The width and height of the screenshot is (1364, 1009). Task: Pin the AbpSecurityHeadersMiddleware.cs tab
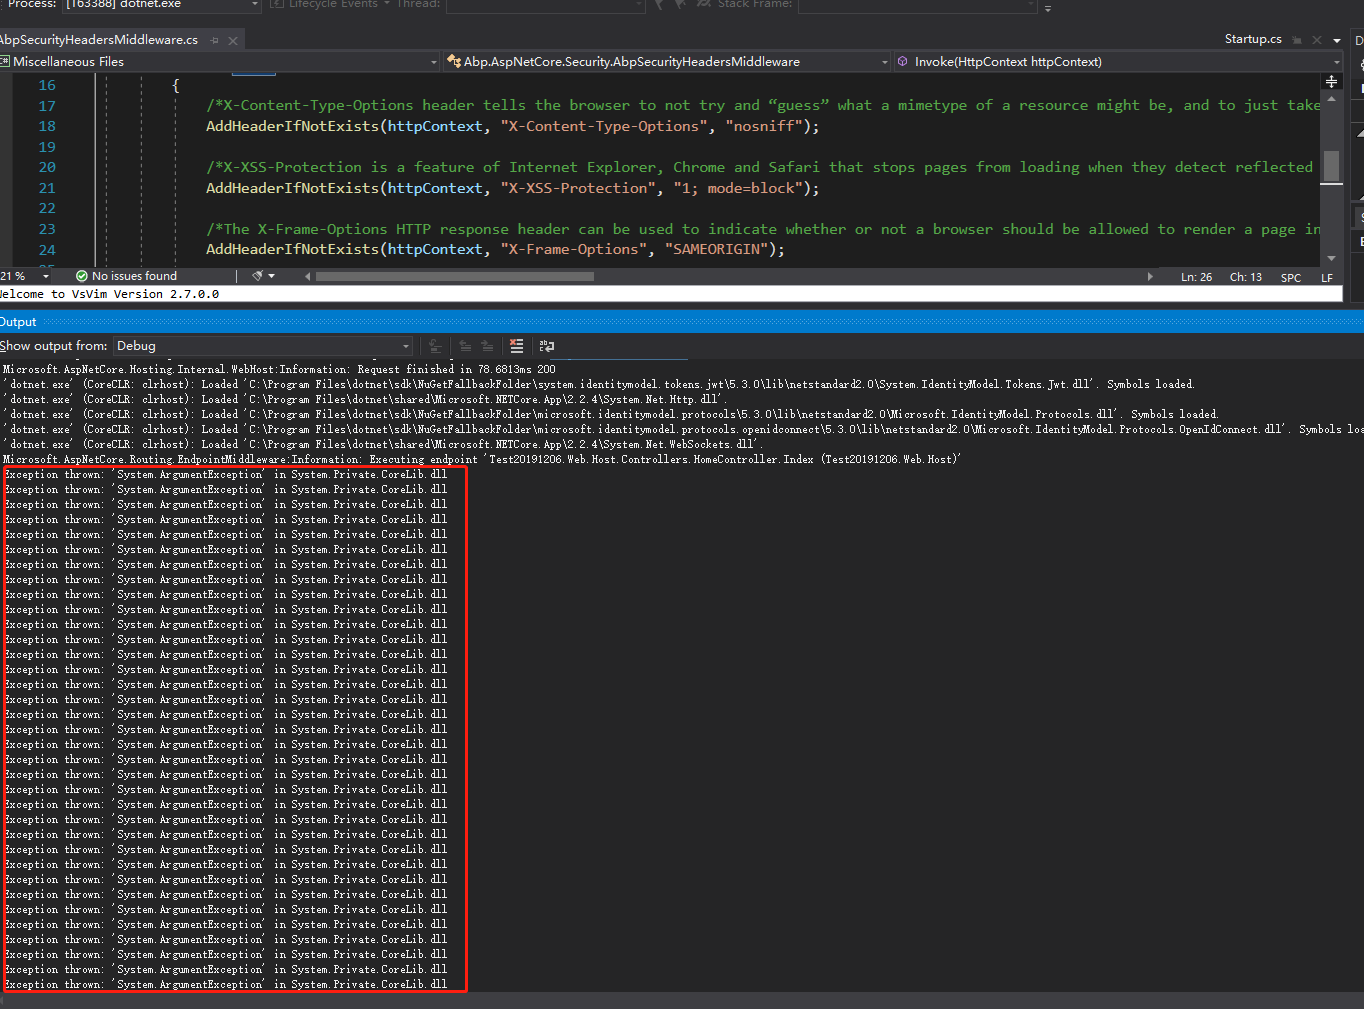(x=215, y=41)
